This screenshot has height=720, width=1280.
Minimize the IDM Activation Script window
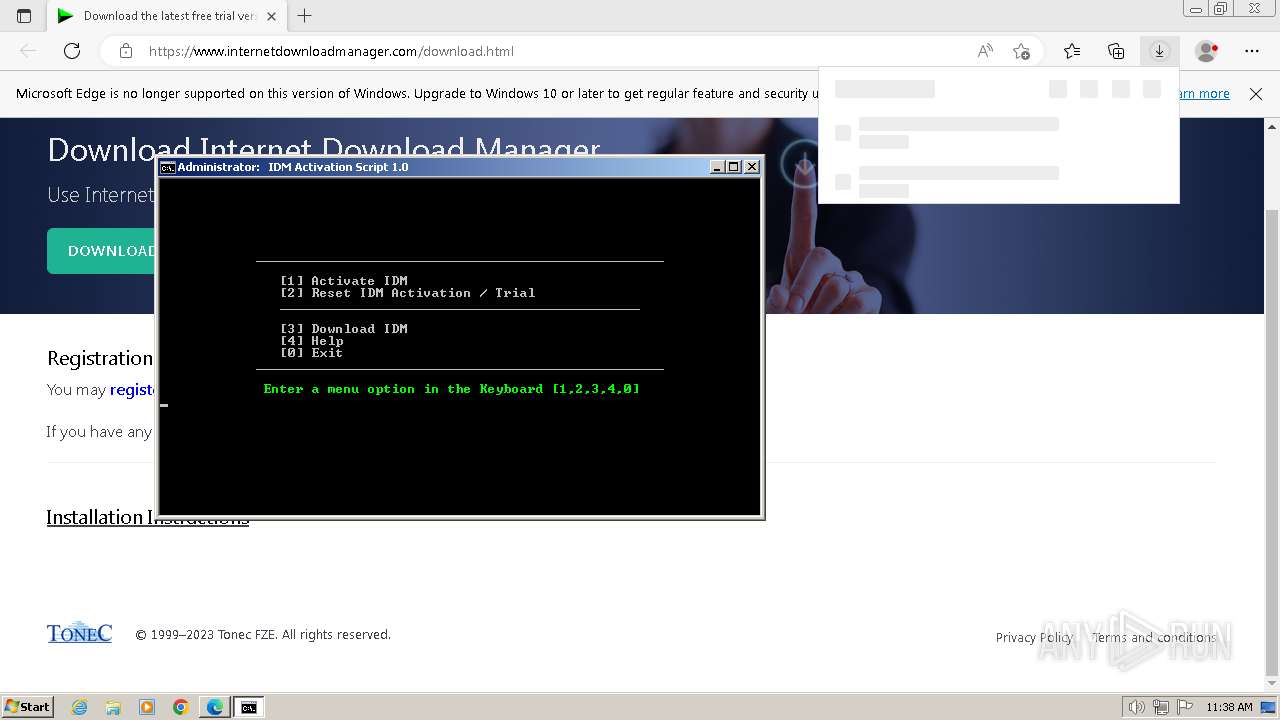pos(717,167)
